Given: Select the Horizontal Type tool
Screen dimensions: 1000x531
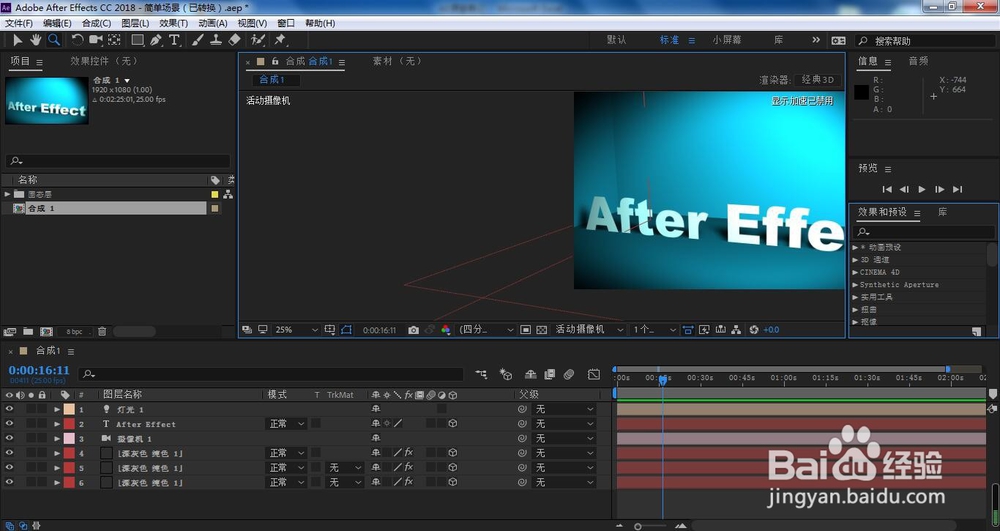Looking at the screenshot, I should click(x=173, y=40).
